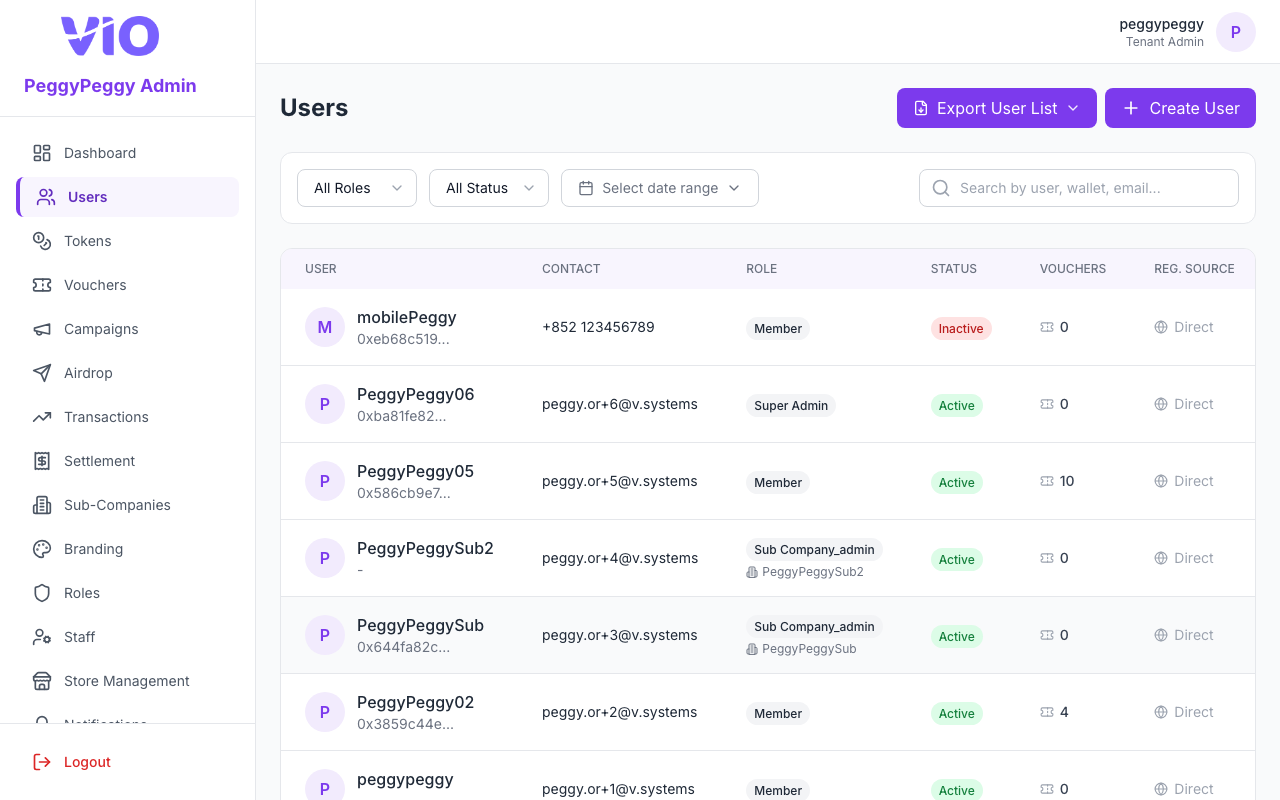
Task: Select Sub-Companies from sidebar
Action: 127,505
